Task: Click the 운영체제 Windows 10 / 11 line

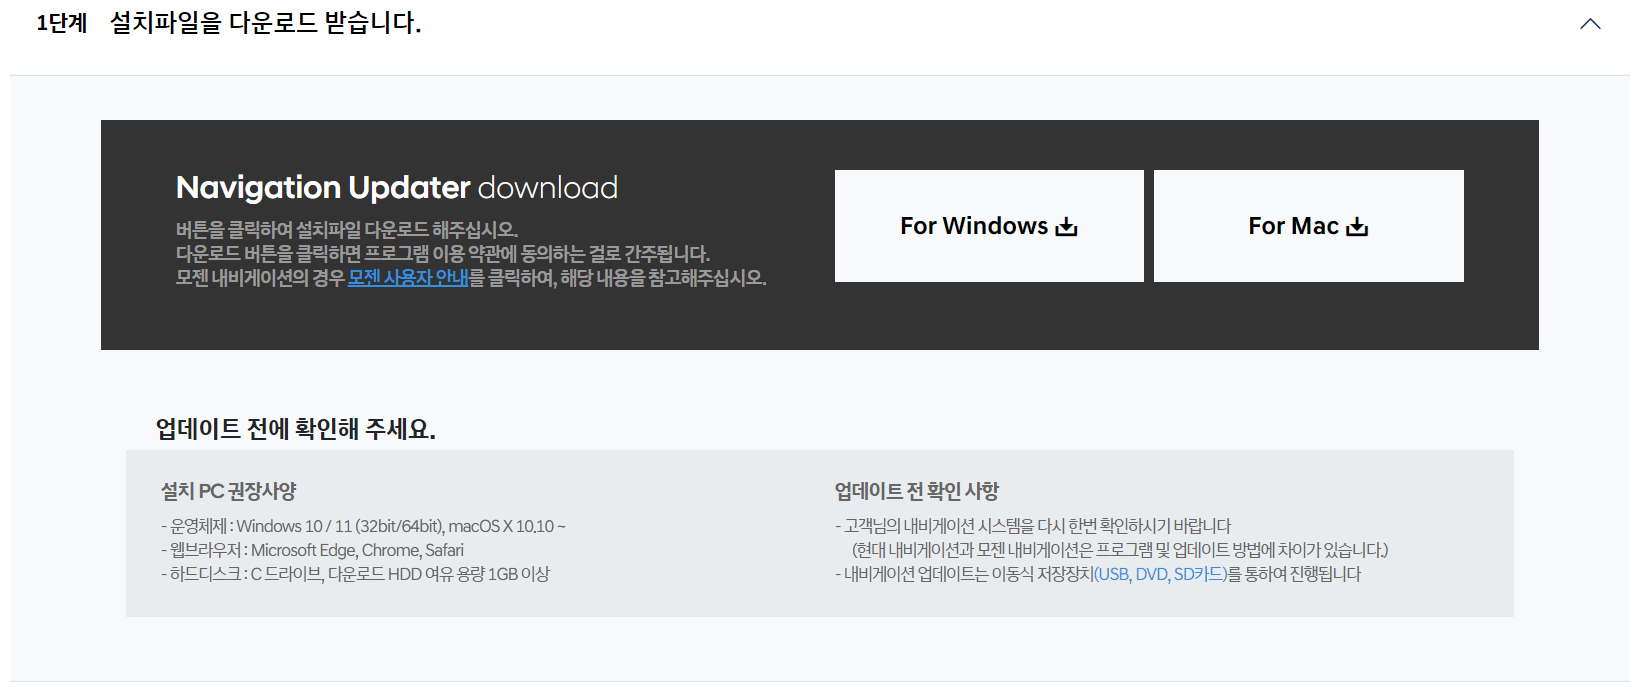Action: [363, 526]
